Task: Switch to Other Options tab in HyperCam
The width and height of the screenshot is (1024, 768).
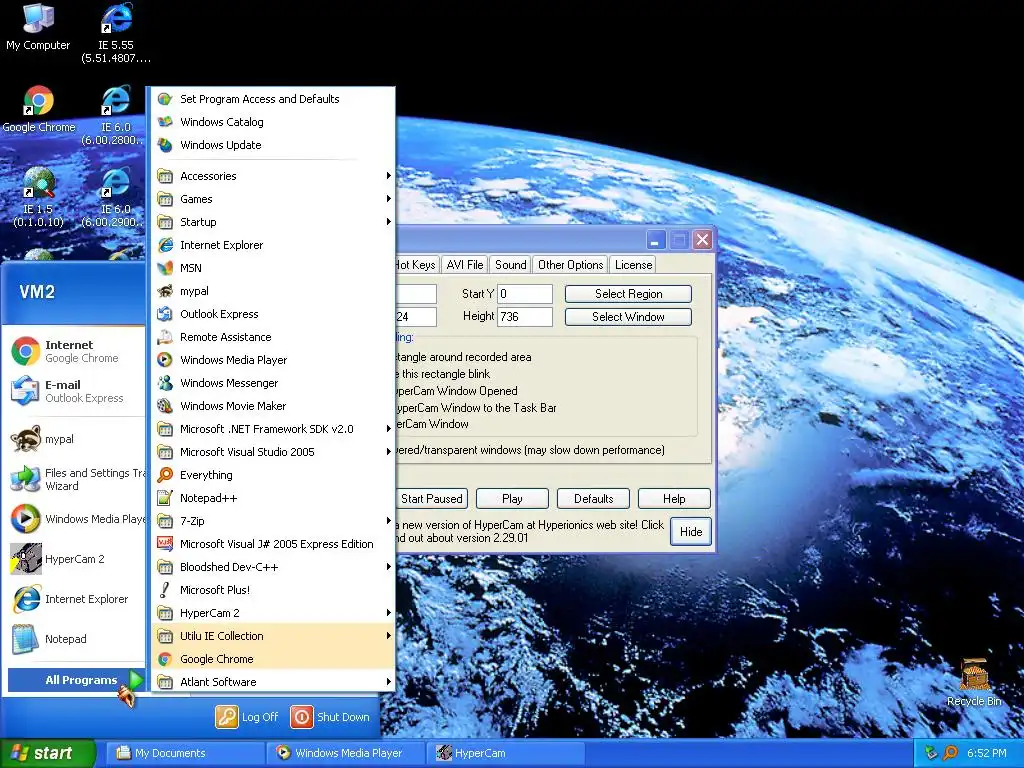Action: pos(570,264)
